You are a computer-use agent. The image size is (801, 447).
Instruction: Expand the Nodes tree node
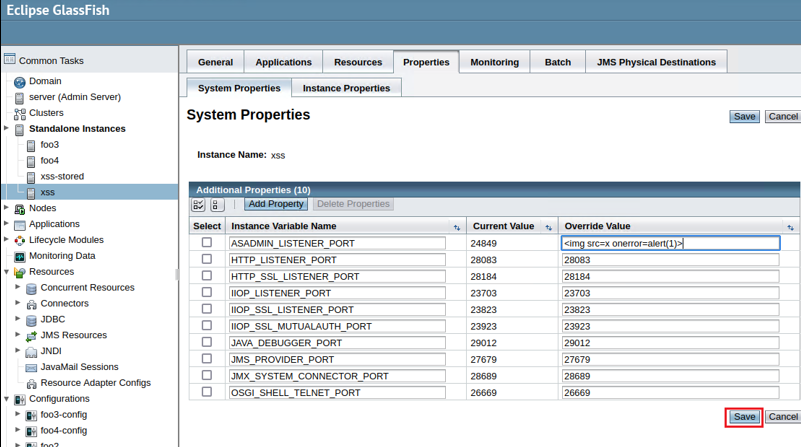6,207
